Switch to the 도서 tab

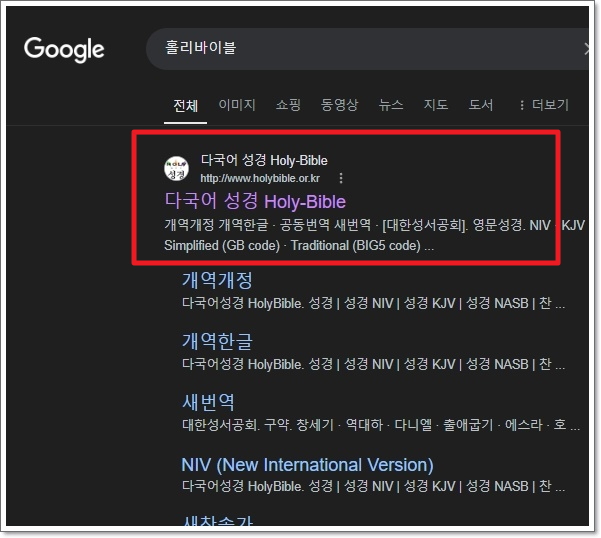(481, 105)
